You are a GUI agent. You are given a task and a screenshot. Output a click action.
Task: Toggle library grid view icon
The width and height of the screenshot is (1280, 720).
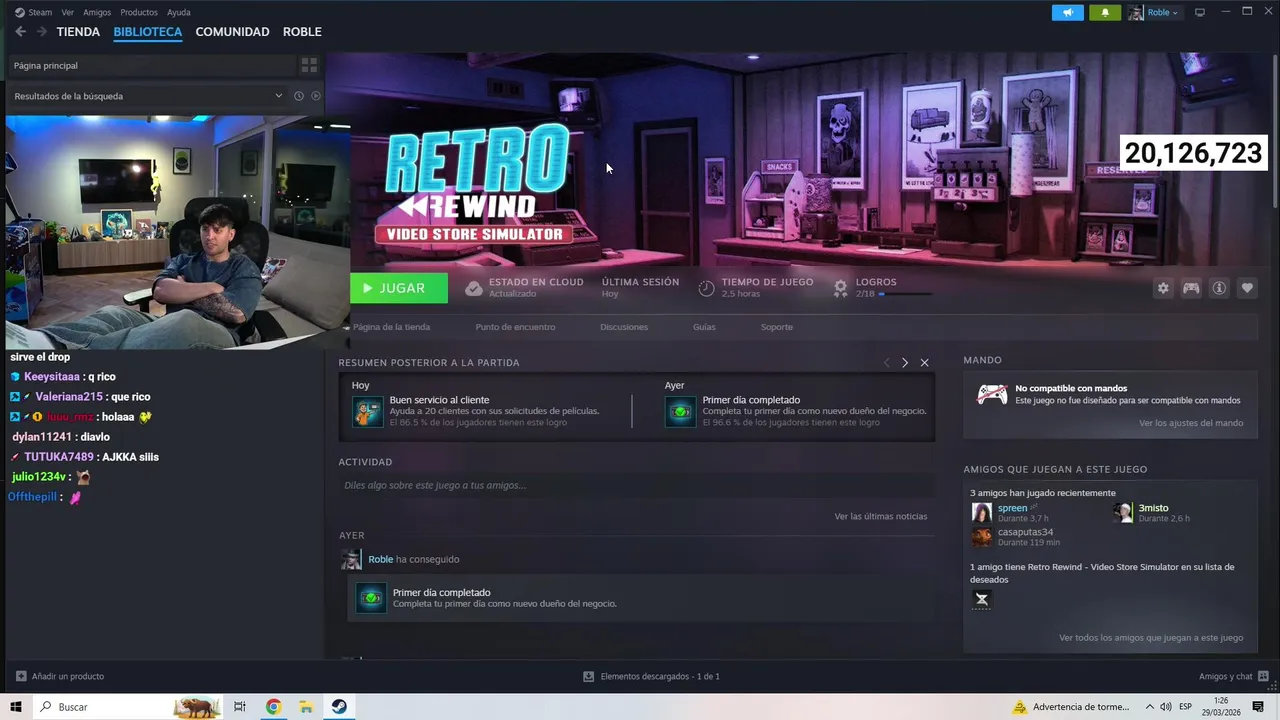[x=309, y=65]
